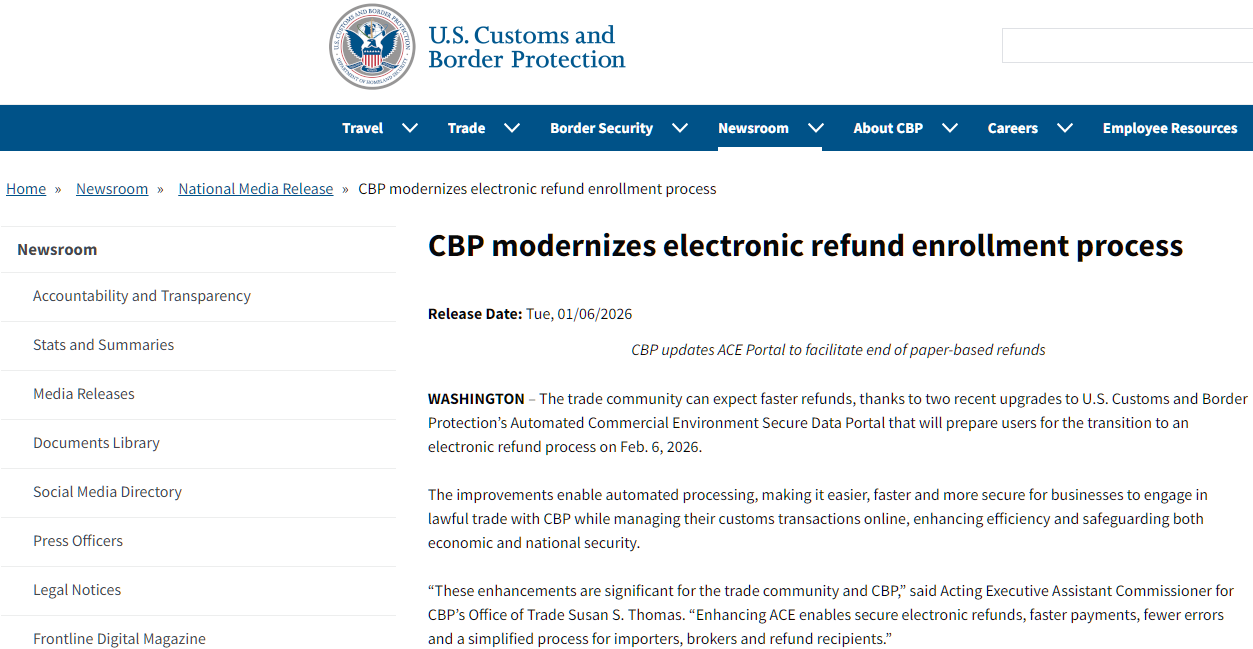Click inside the search input field

tap(1127, 46)
